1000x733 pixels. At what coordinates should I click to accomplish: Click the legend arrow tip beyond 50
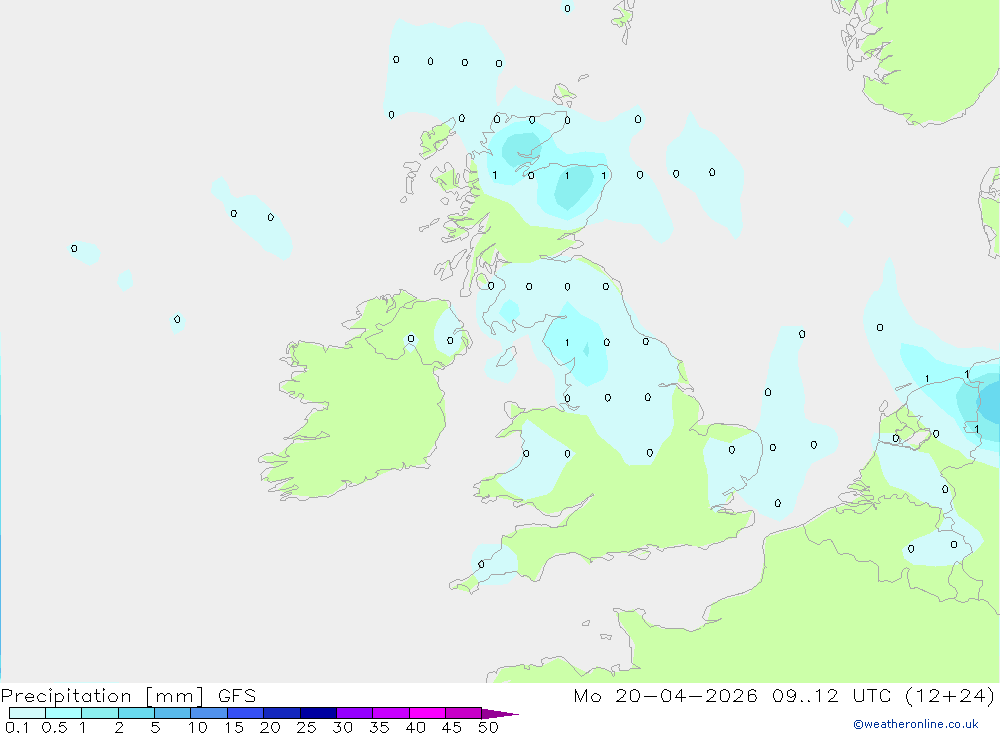(501, 714)
